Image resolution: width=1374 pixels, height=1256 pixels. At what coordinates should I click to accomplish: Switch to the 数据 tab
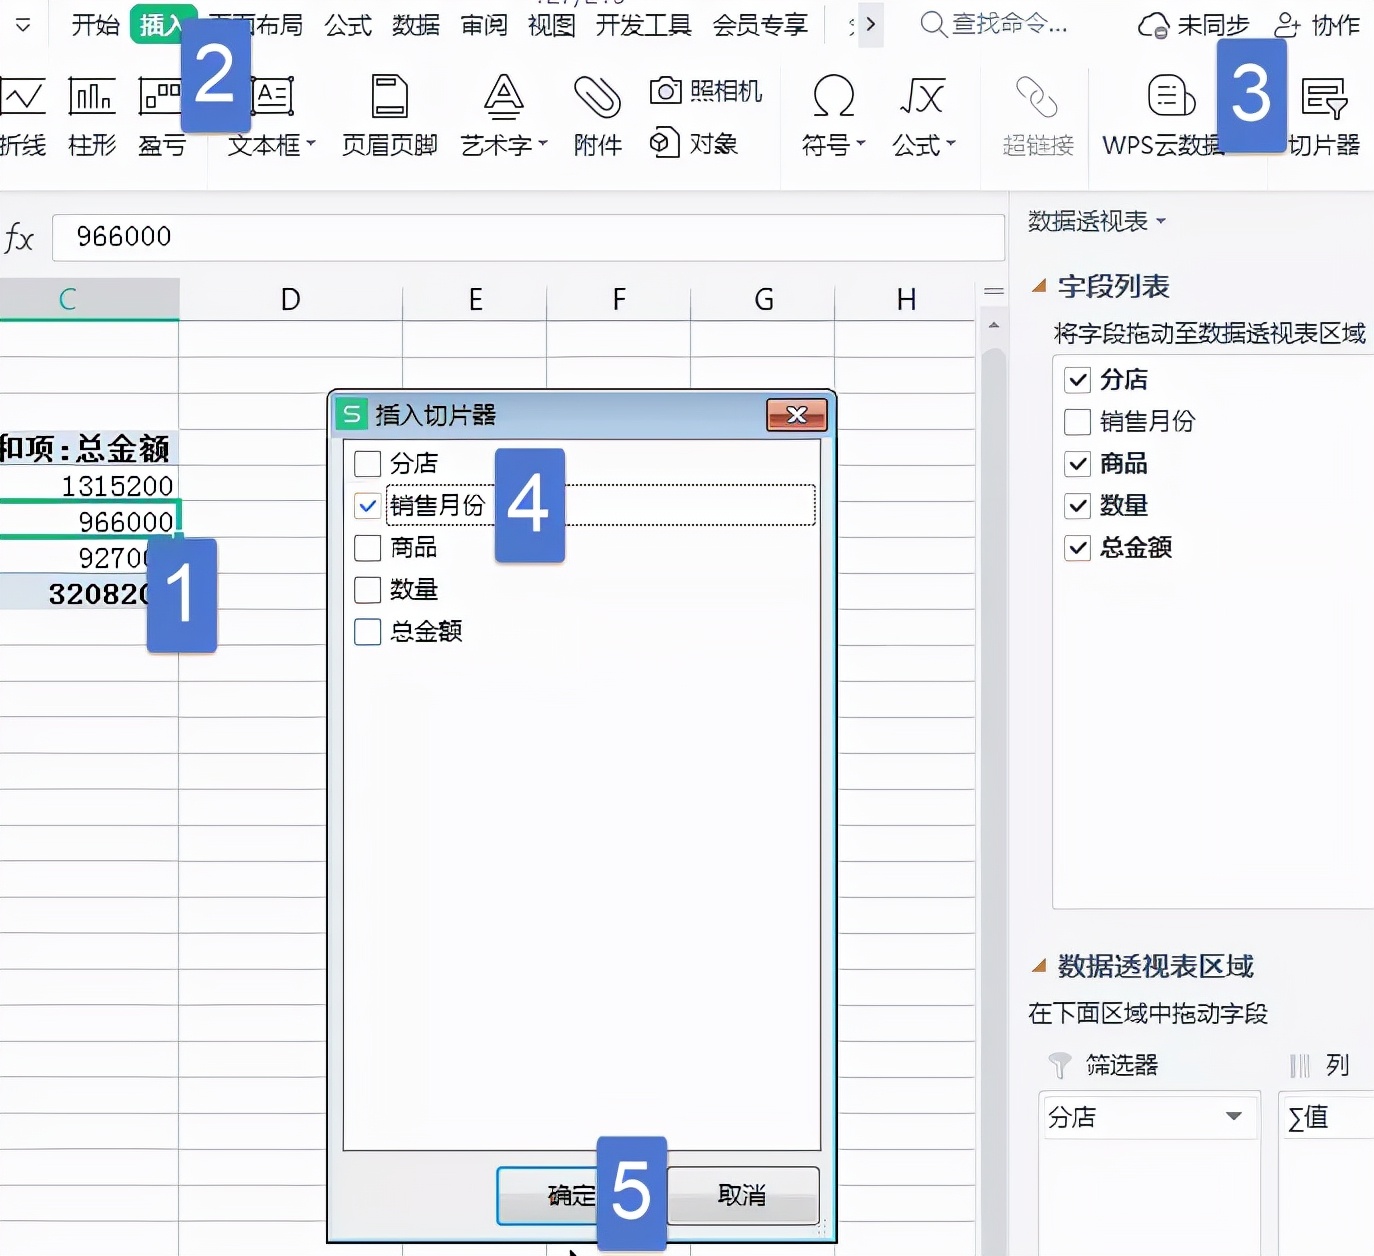coord(416,25)
